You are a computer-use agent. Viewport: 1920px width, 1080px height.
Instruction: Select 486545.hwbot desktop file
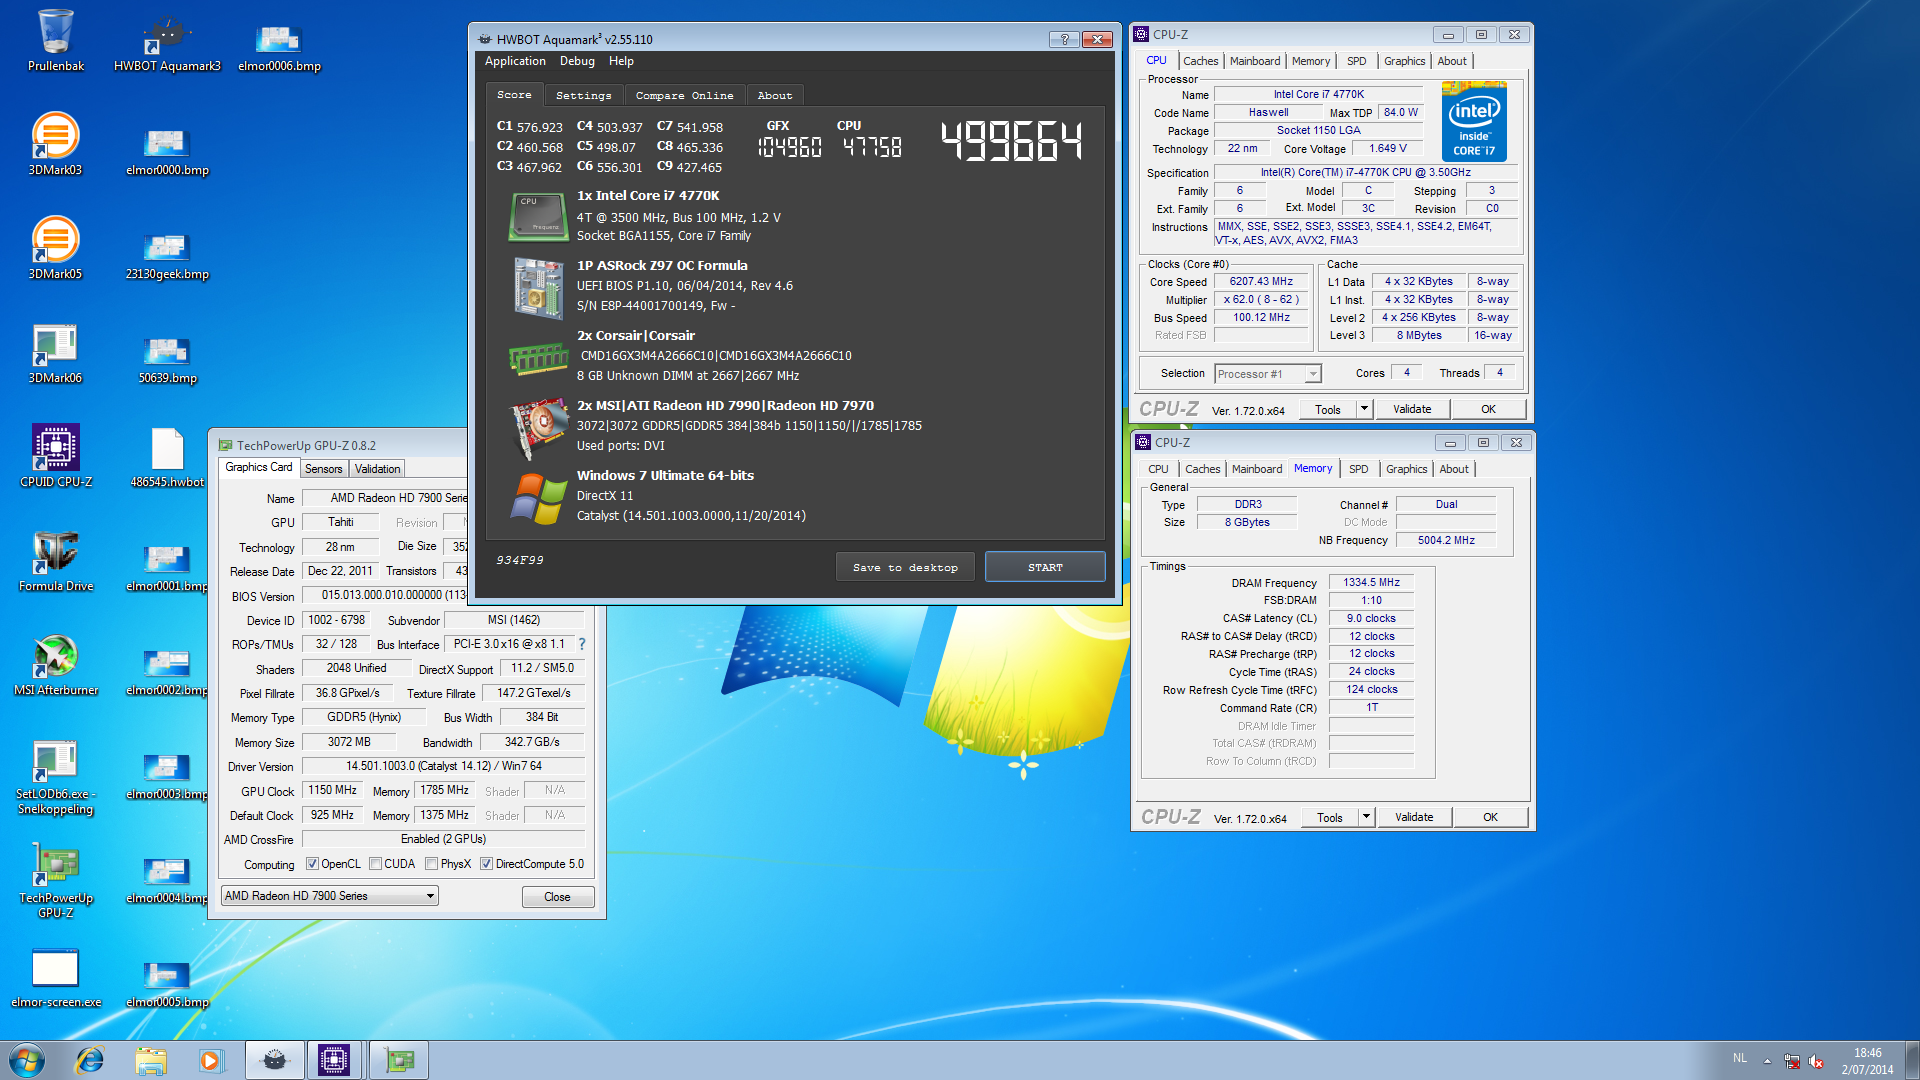pos(167,456)
